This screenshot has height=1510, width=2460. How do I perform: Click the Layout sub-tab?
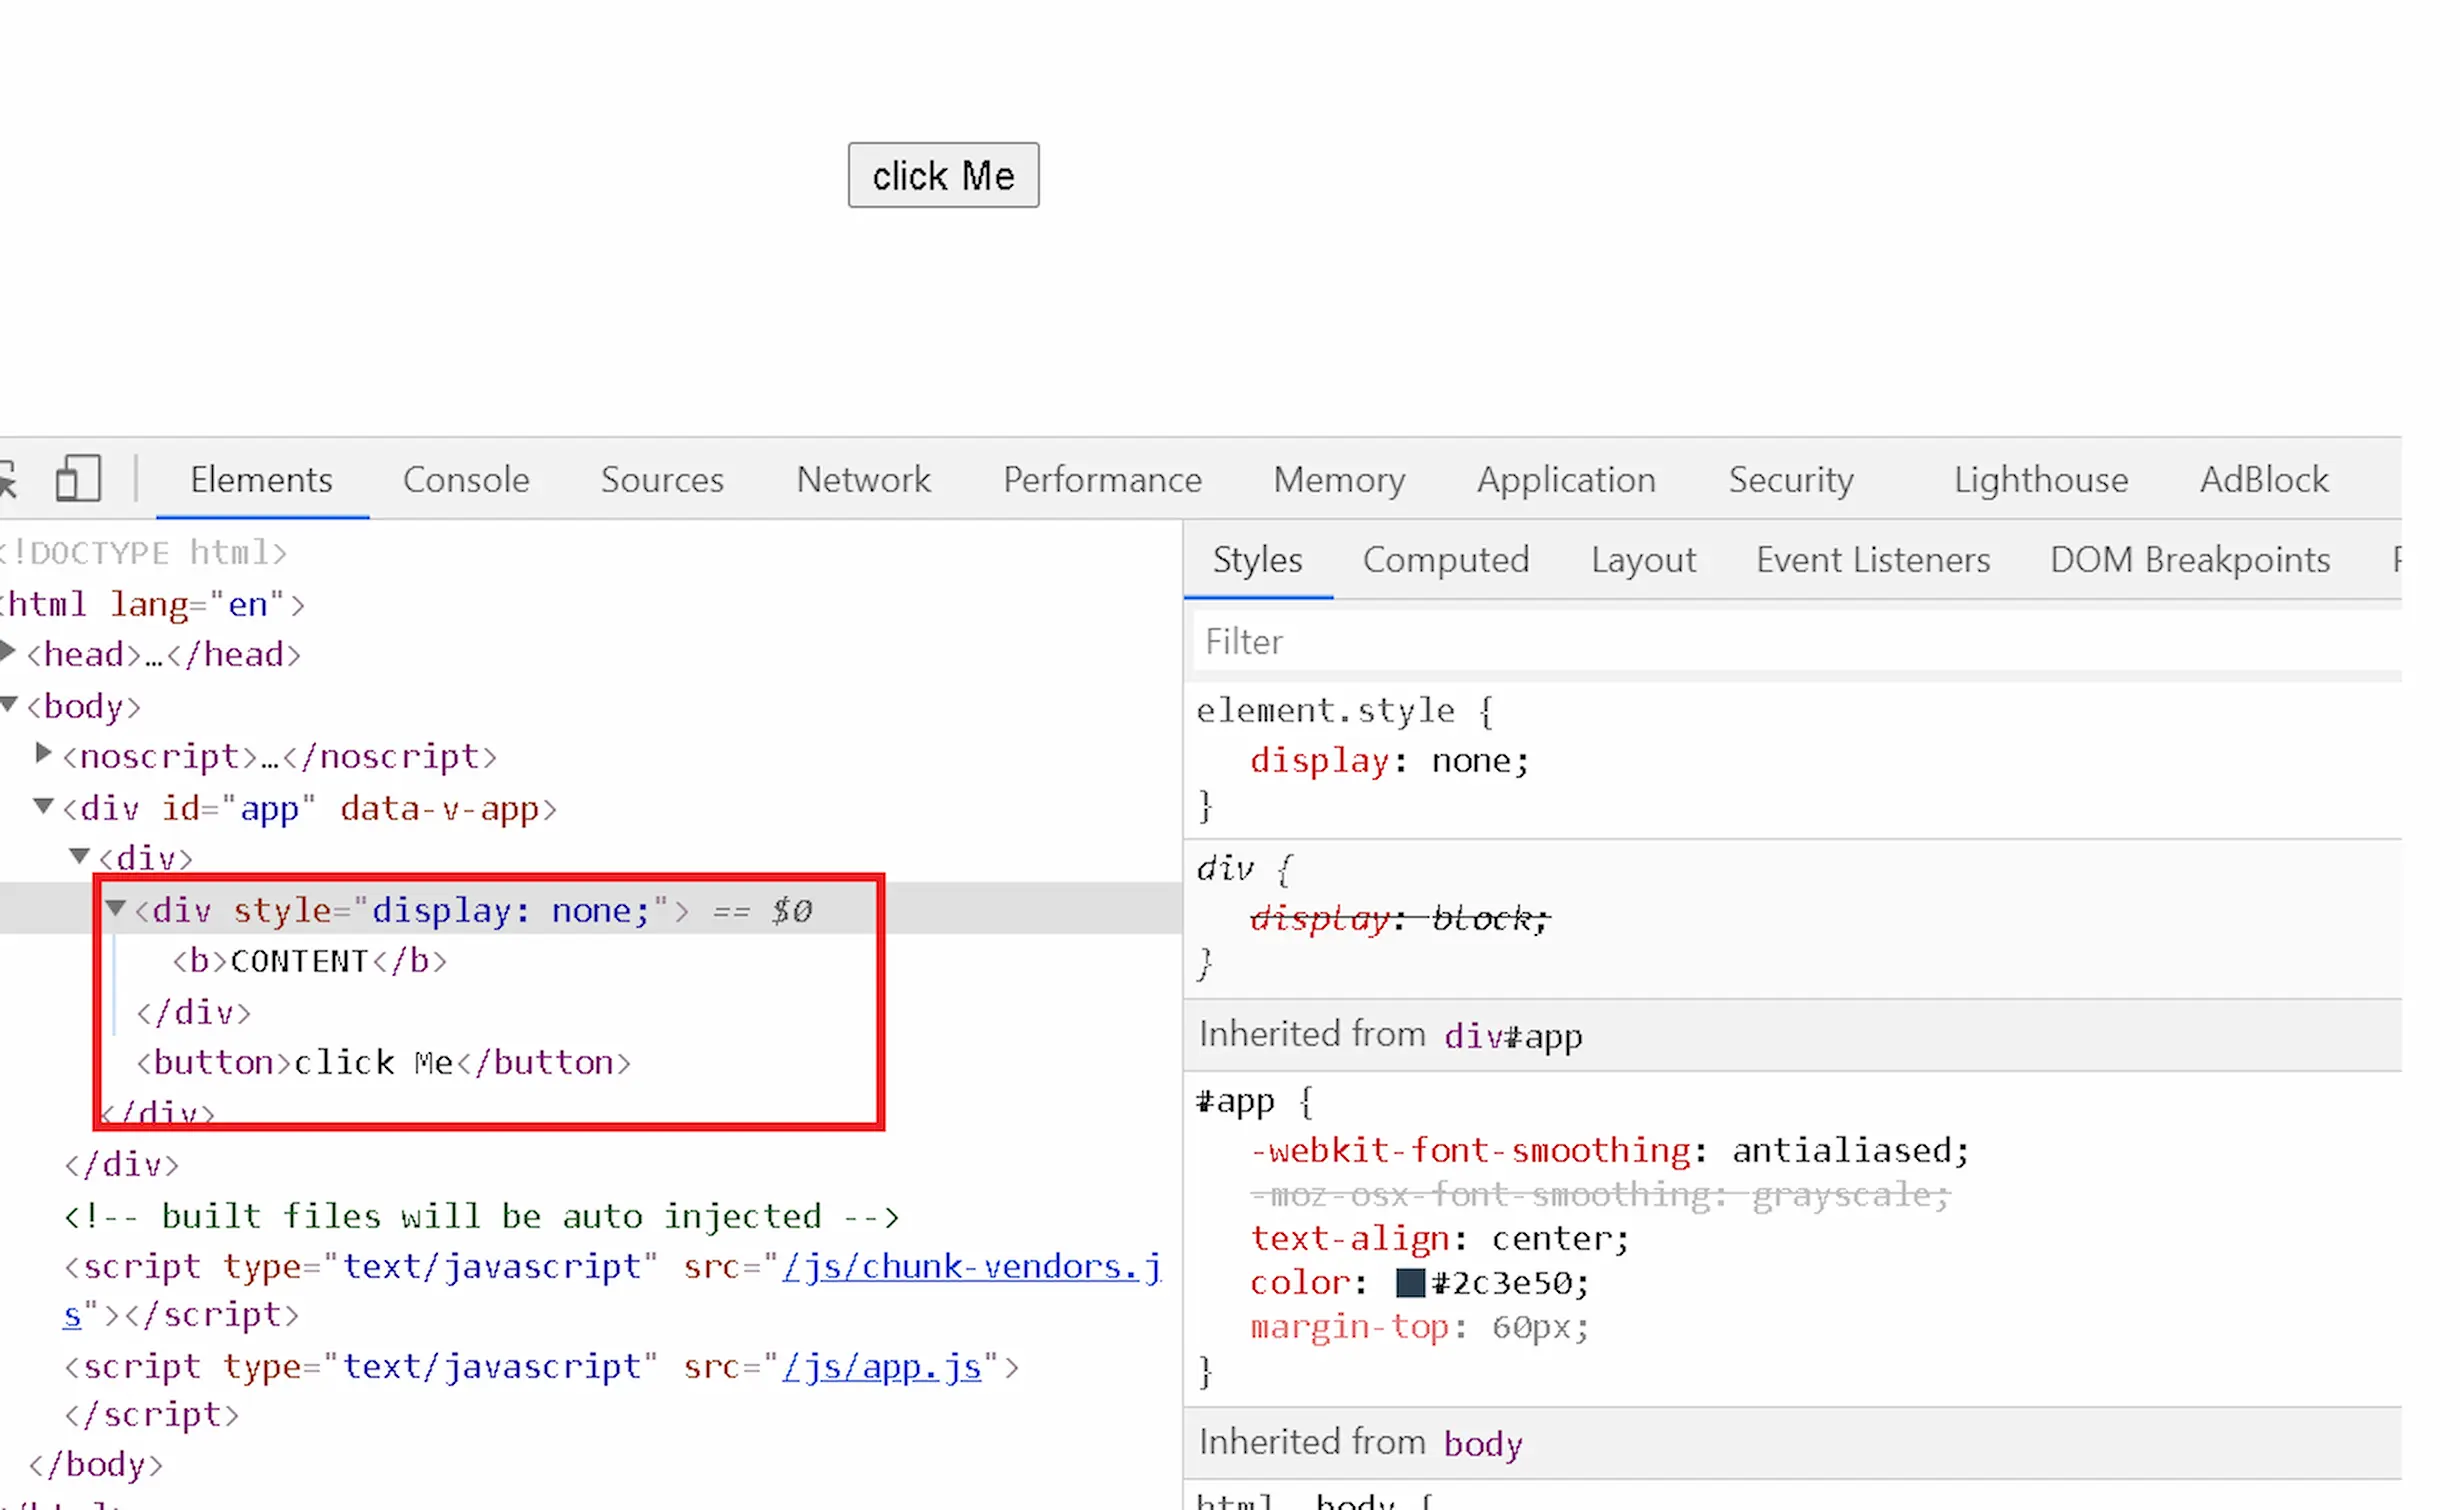pos(1645,561)
